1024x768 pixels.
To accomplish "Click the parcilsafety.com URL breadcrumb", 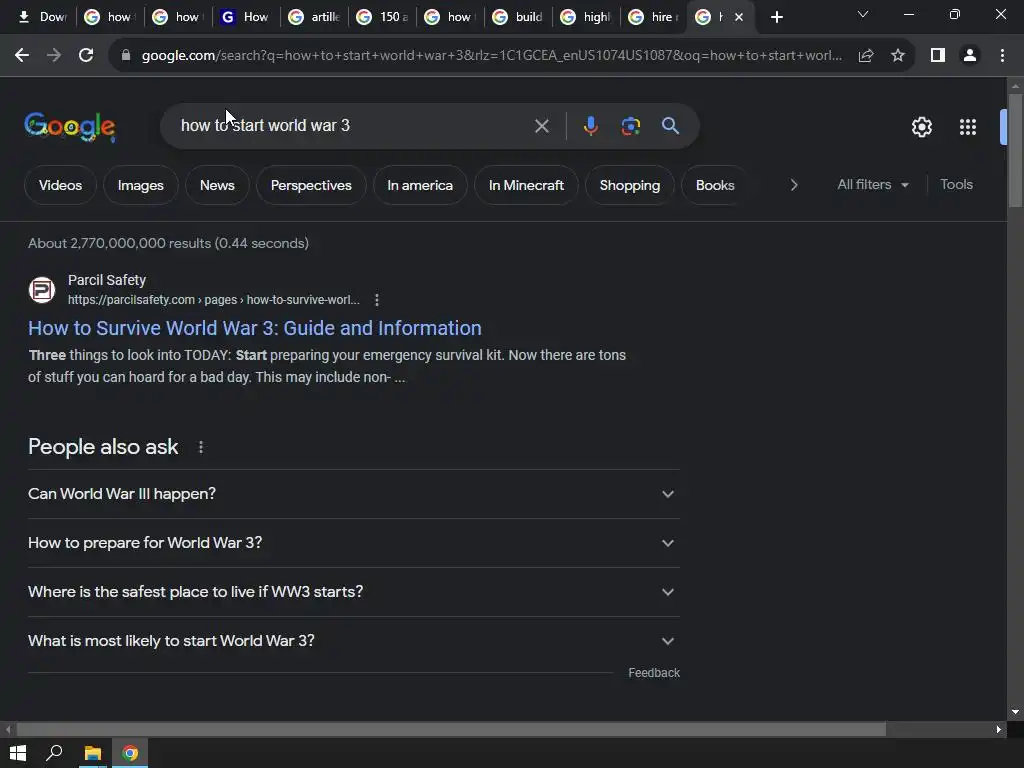I will 214,300.
